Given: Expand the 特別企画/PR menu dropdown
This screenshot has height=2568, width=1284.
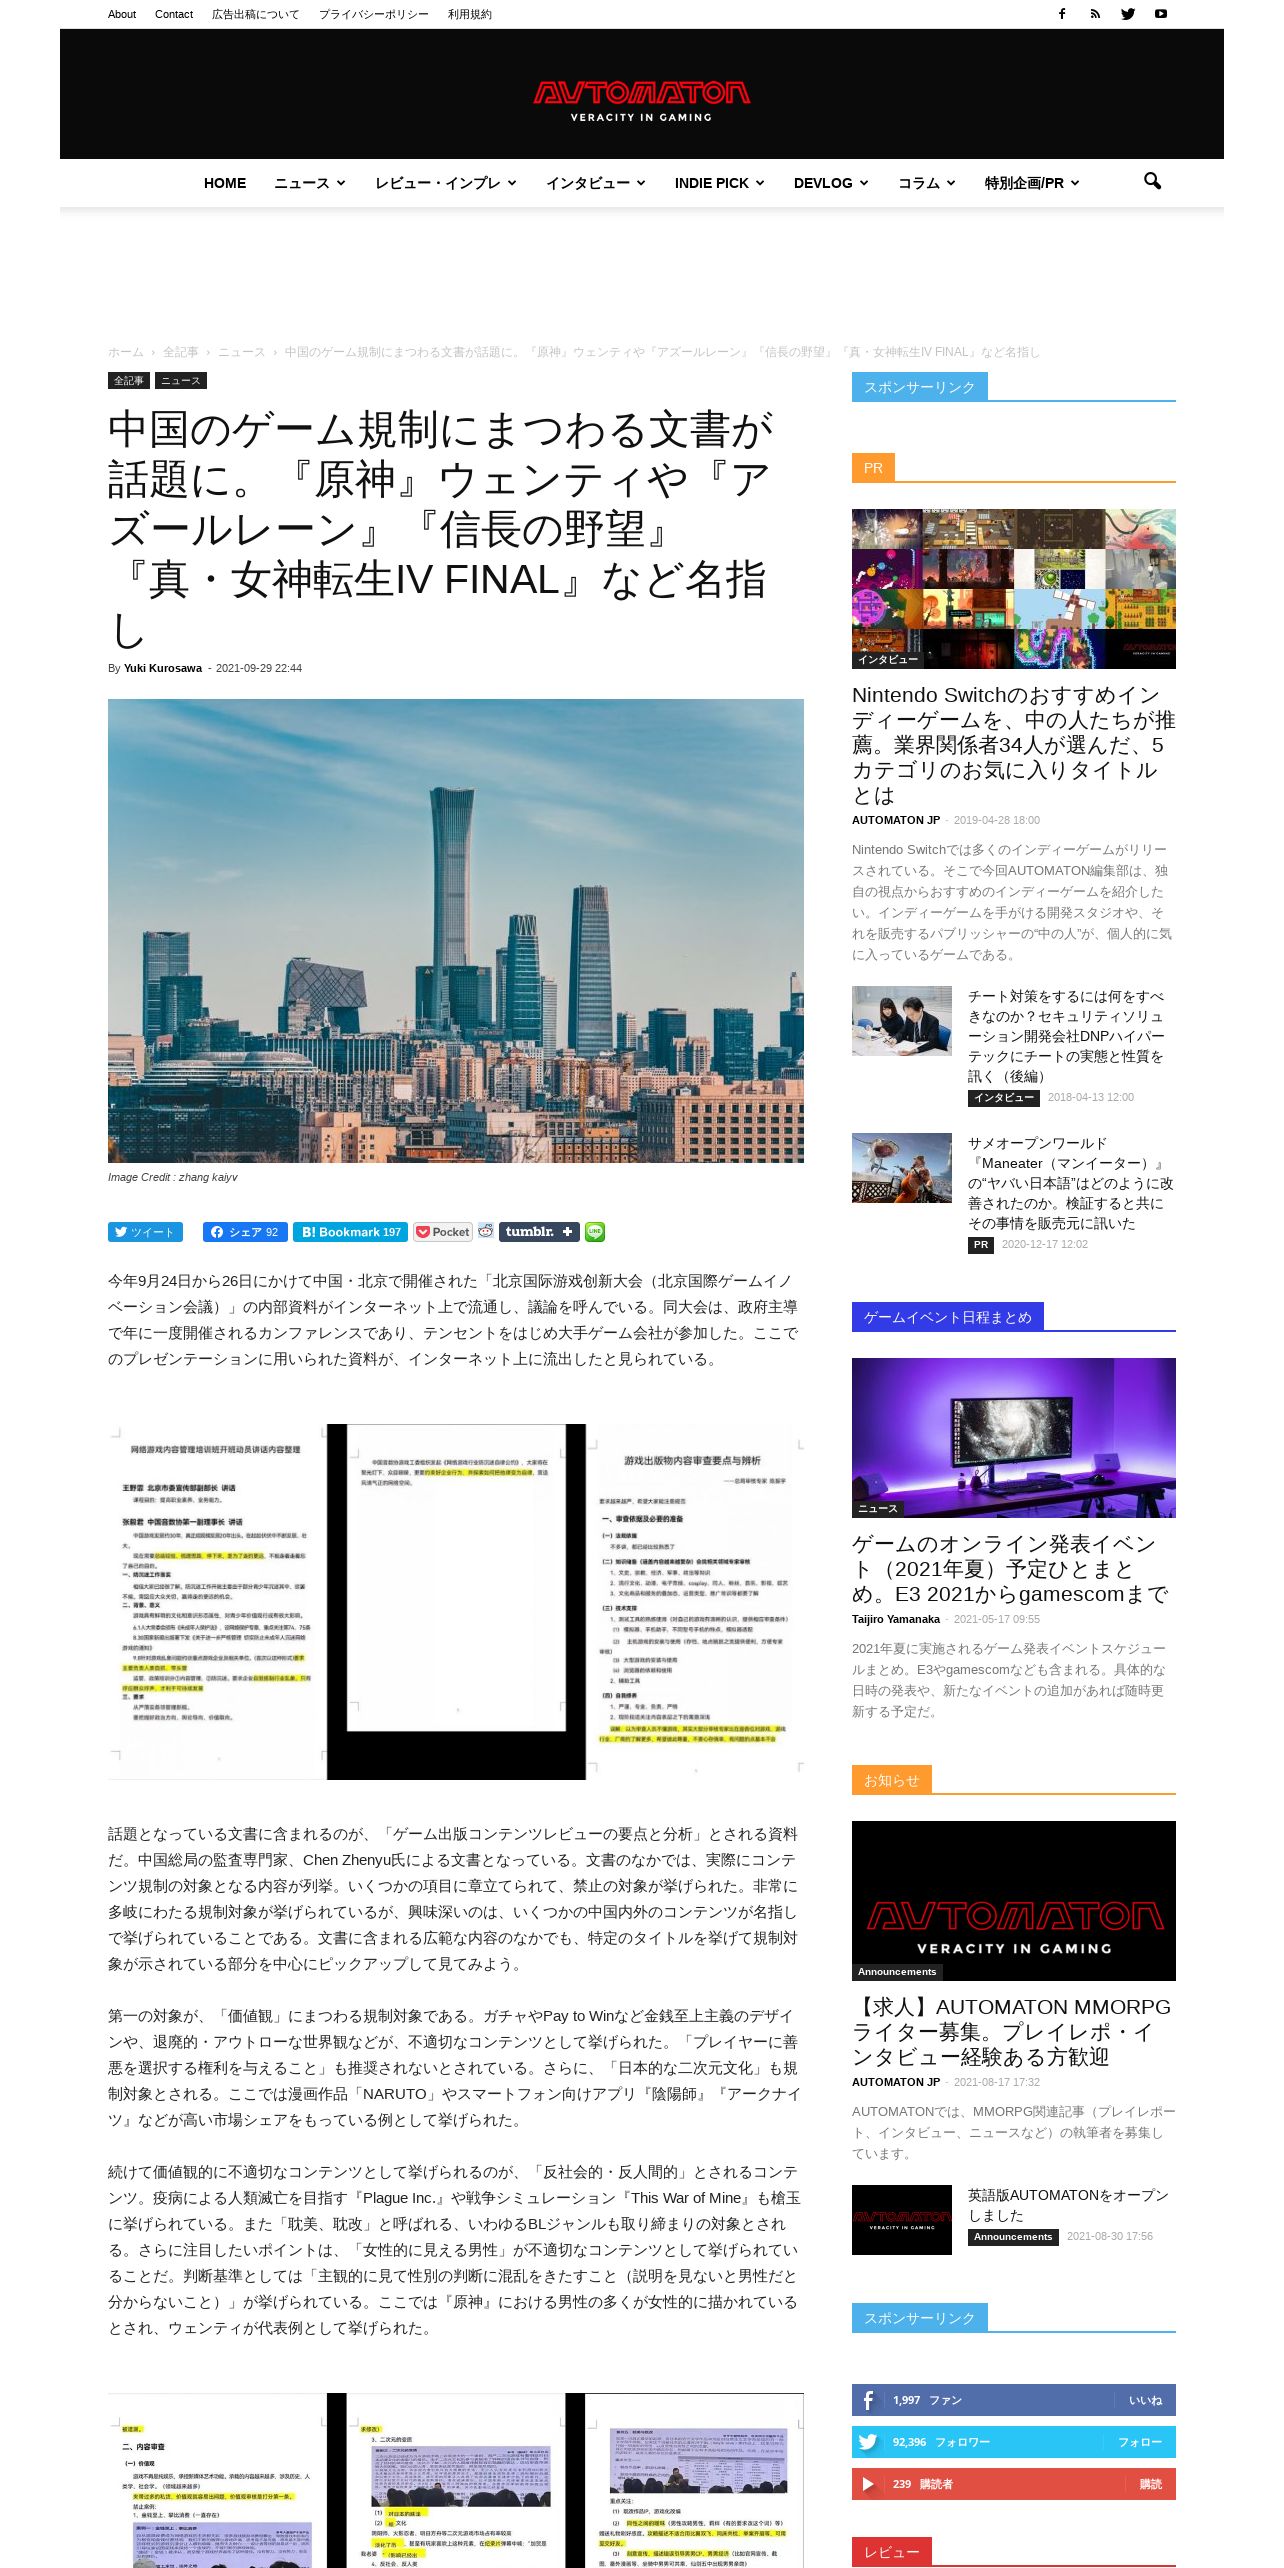Looking at the screenshot, I should click(1031, 183).
